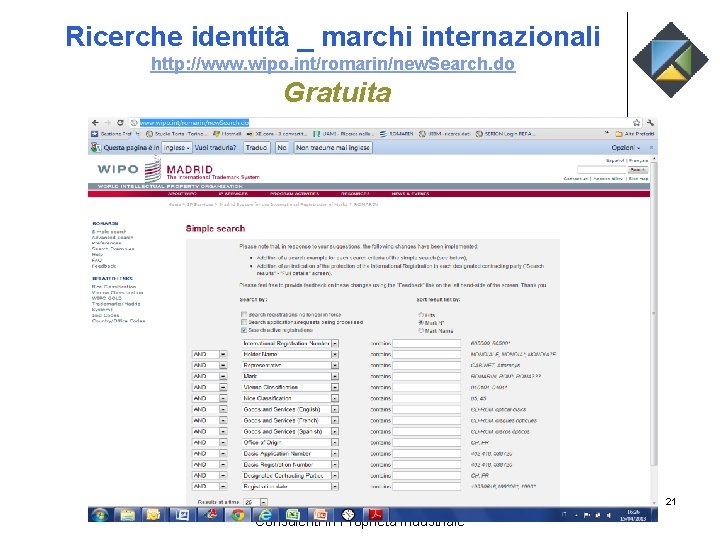Select the Date sort radio button
Screen dimensions: 720x540
421,315
